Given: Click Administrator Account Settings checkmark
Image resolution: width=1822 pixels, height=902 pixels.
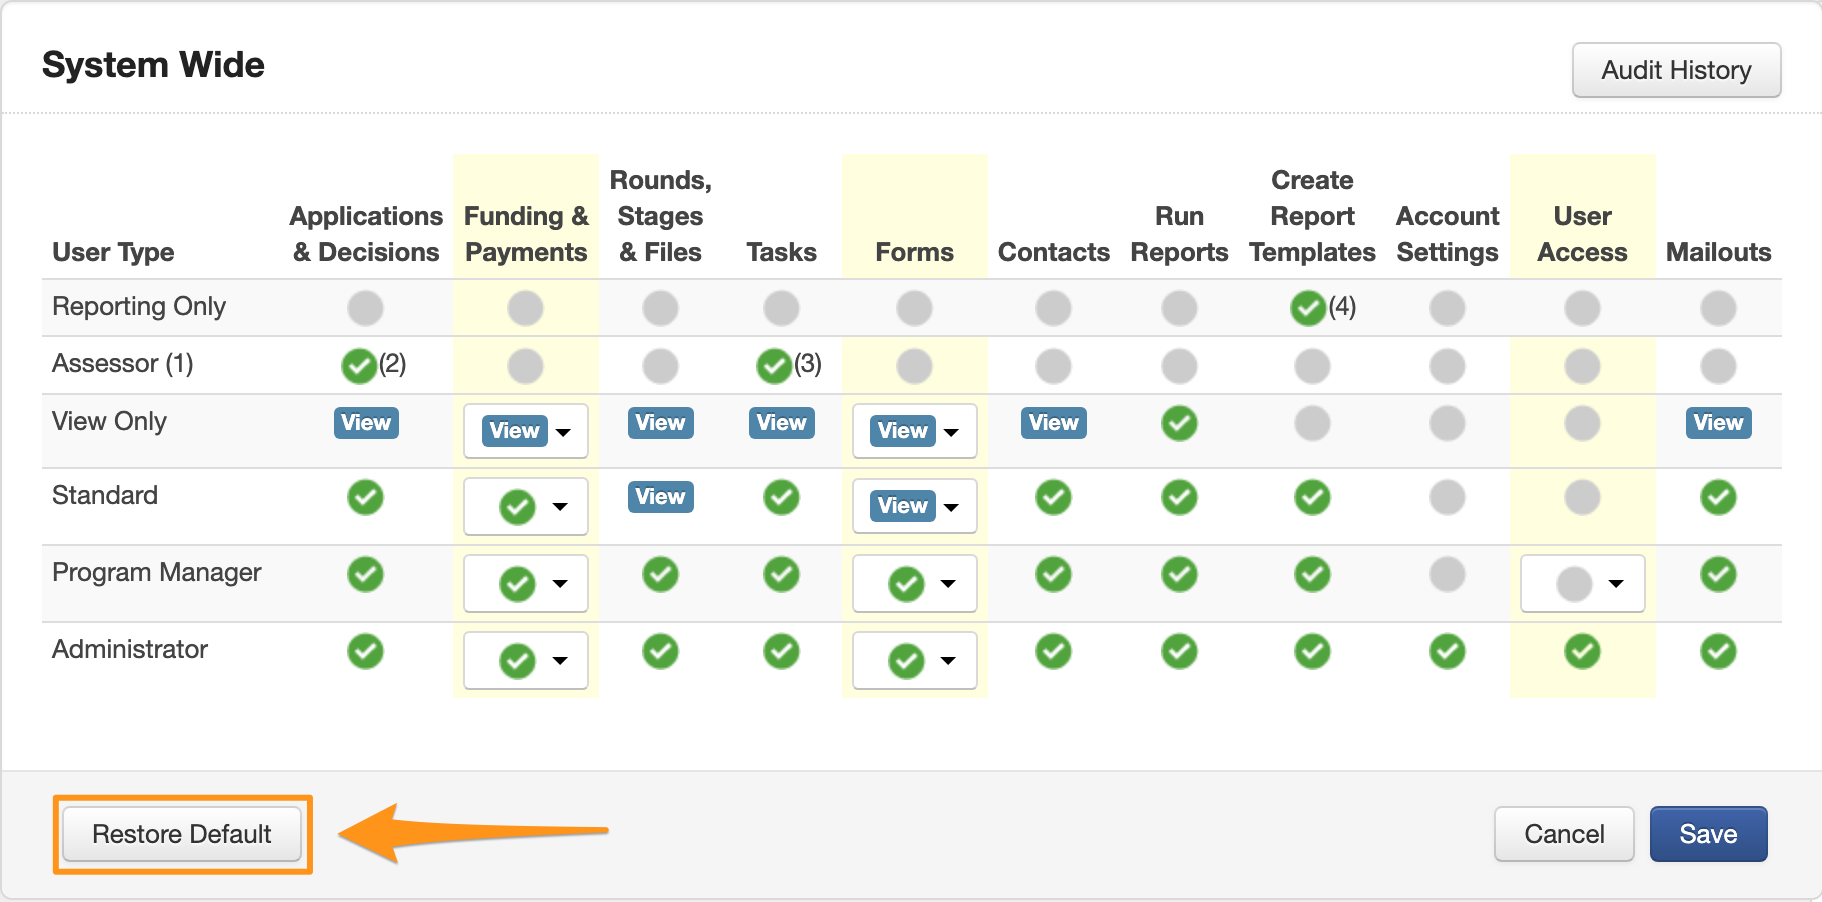Looking at the screenshot, I should 1447,652.
